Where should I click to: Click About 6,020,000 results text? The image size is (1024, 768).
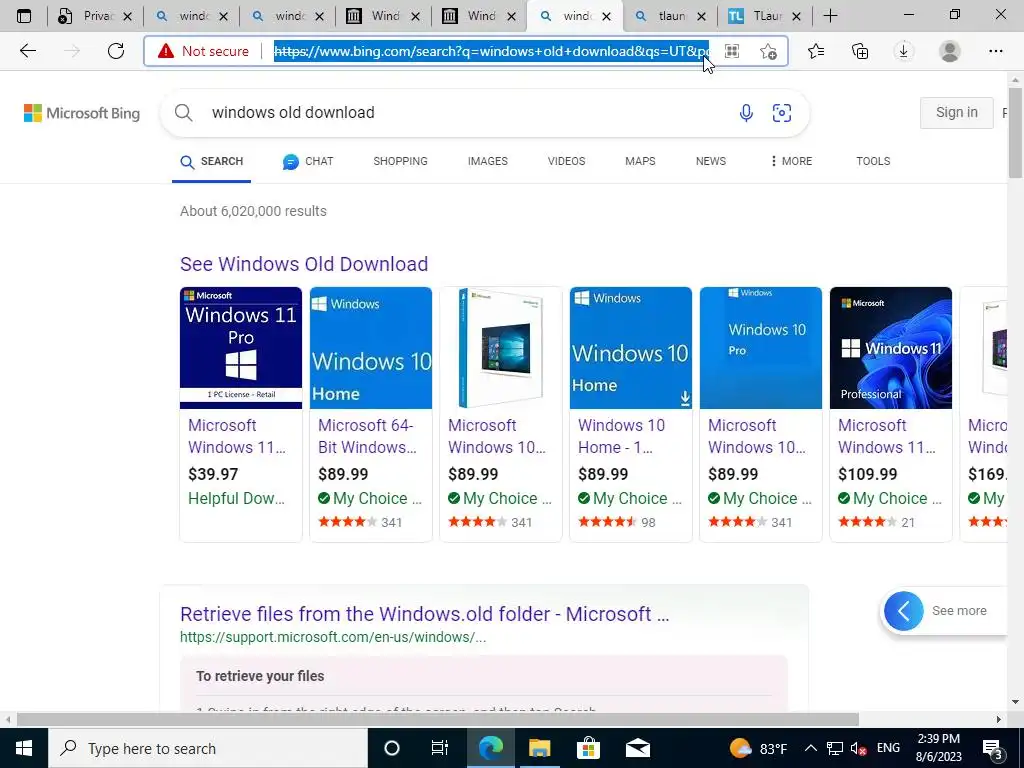click(253, 211)
